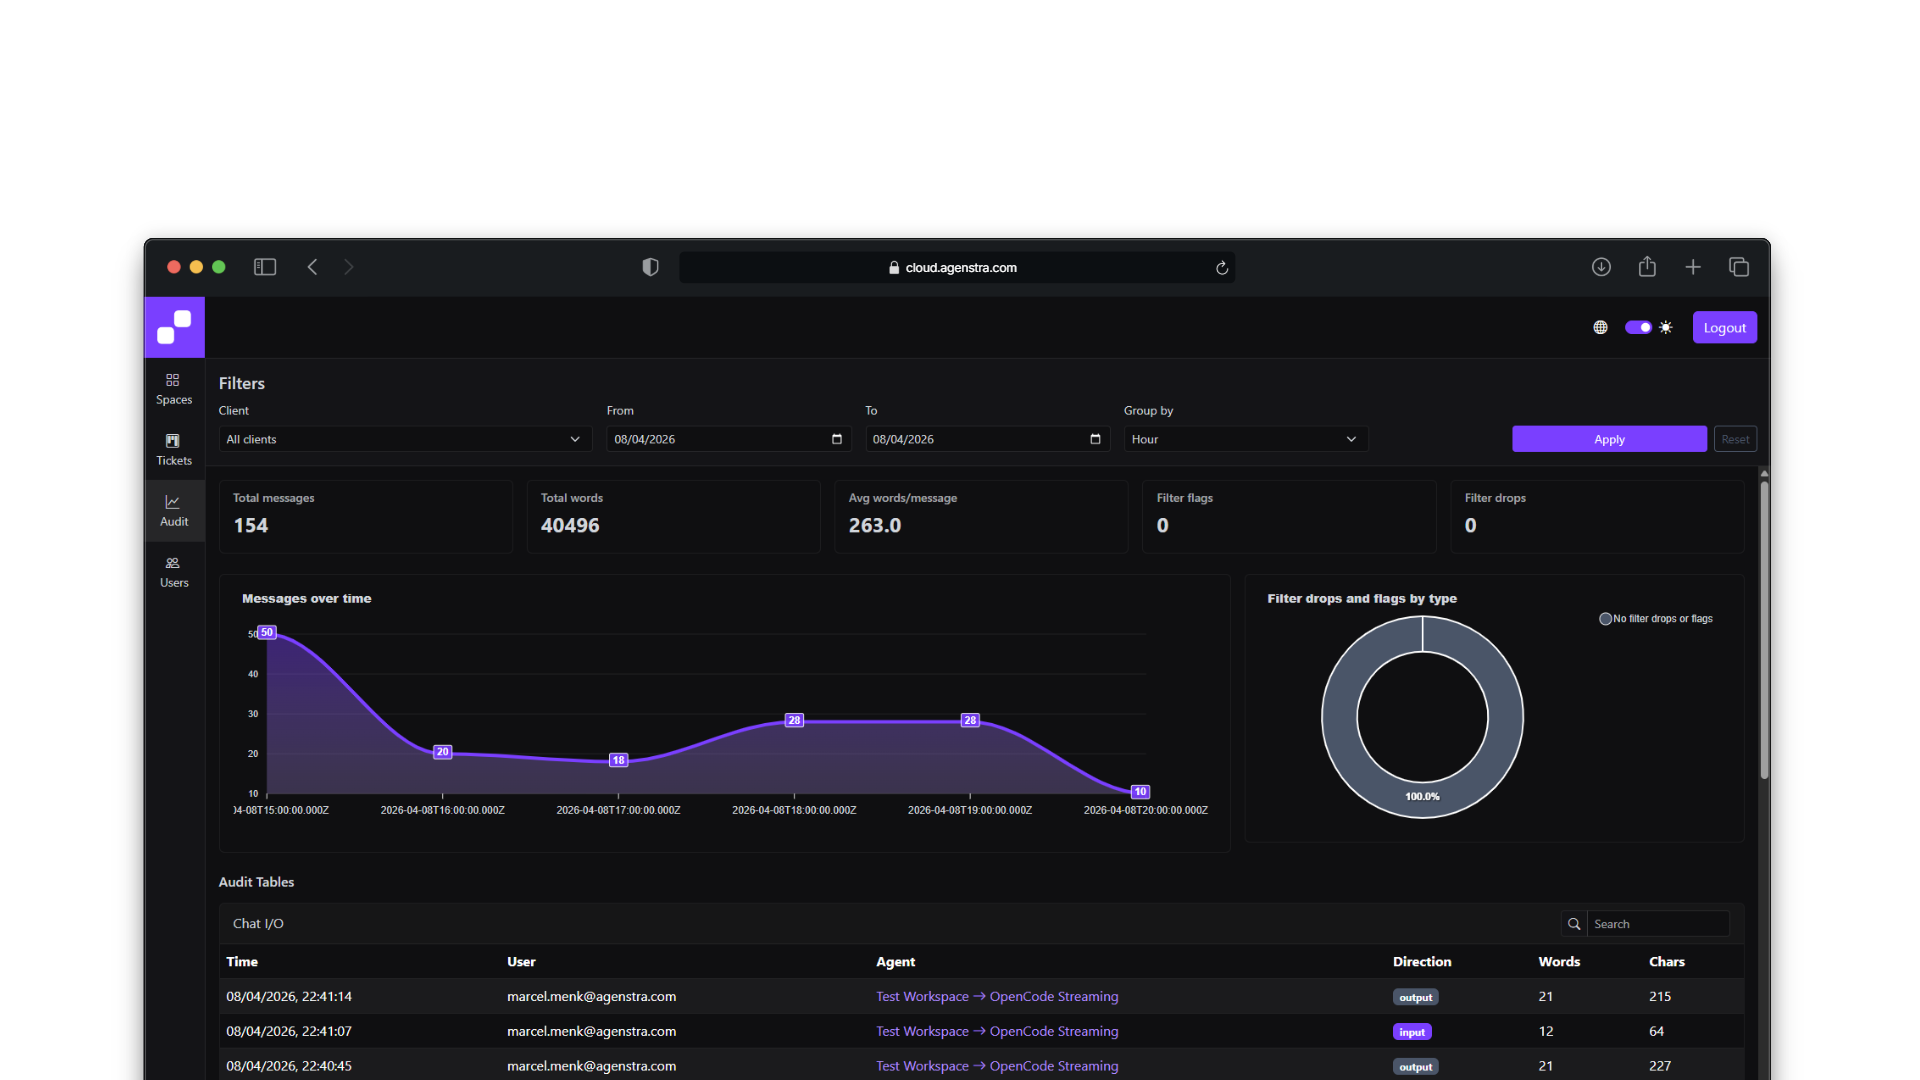The height and width of the screenshot is (1080, 1920).
Task: Open the Tickets sidebar item
Action: [174, 449]
